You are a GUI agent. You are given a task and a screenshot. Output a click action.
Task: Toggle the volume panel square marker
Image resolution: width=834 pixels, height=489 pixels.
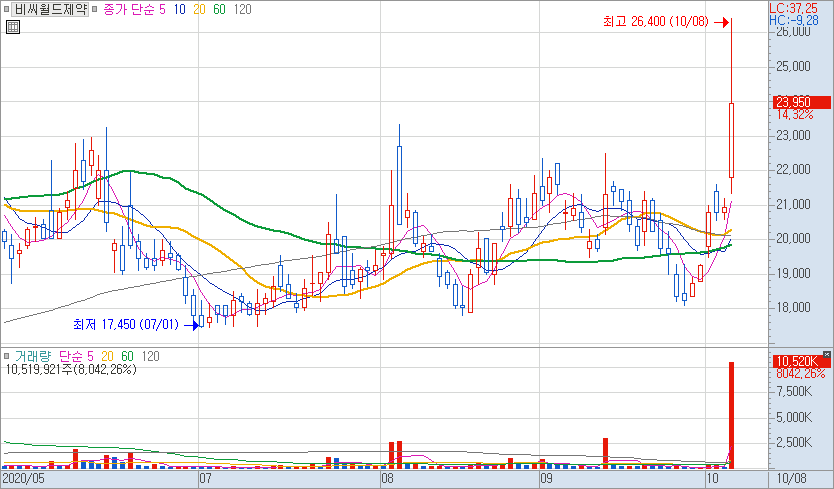click(6, 356)
